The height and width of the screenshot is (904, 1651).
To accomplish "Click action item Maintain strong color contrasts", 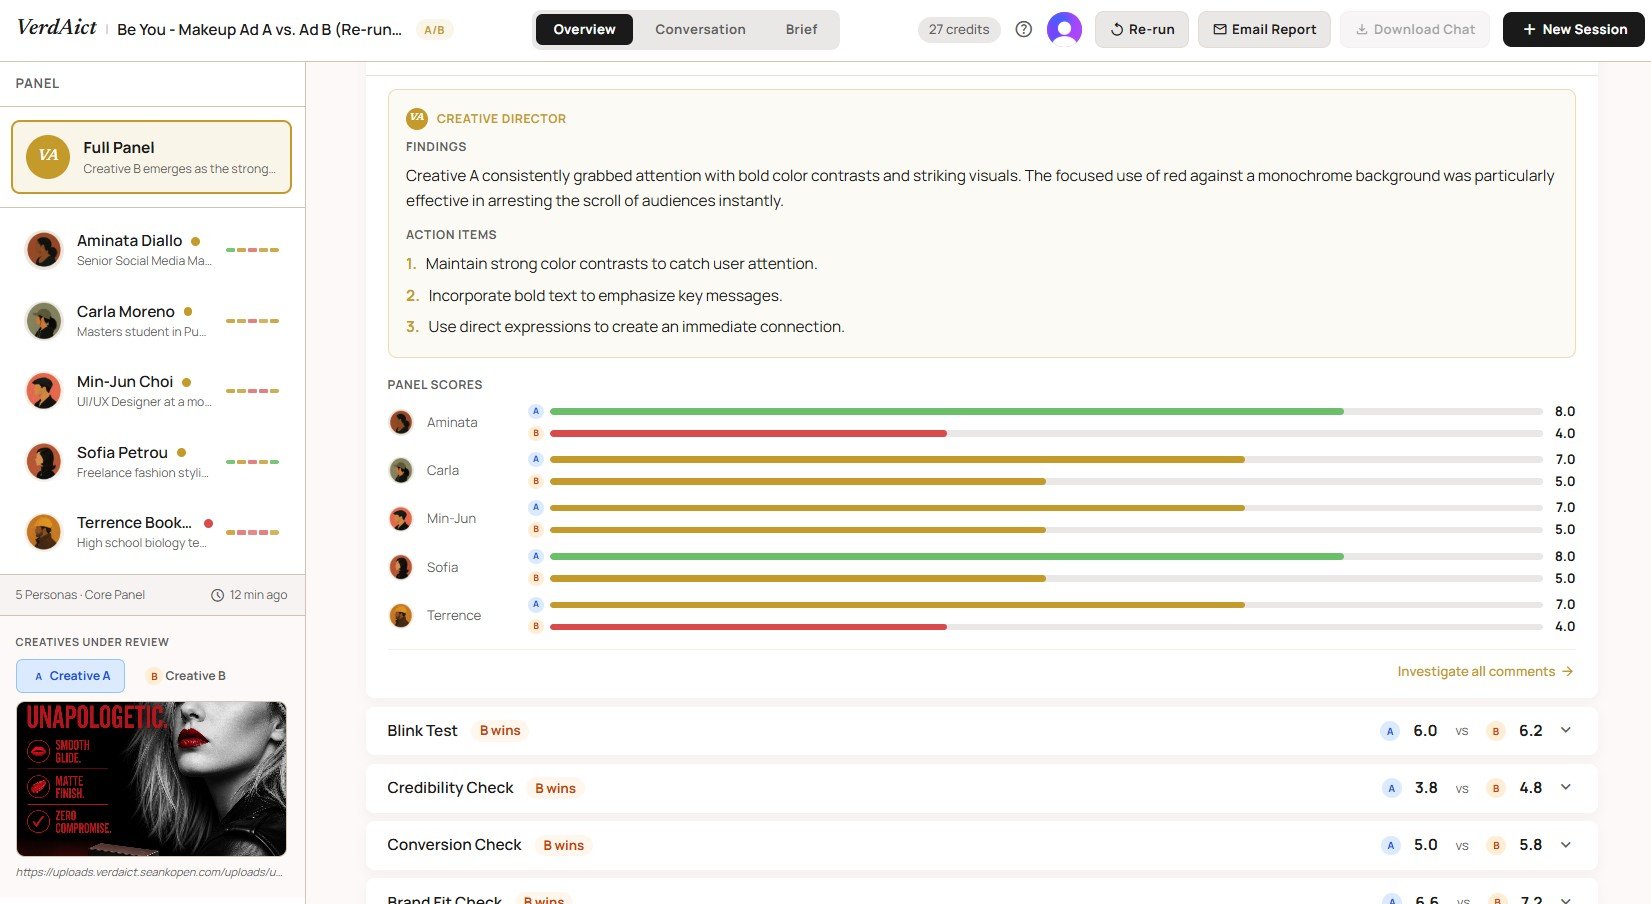I will (x=621, y=264).
